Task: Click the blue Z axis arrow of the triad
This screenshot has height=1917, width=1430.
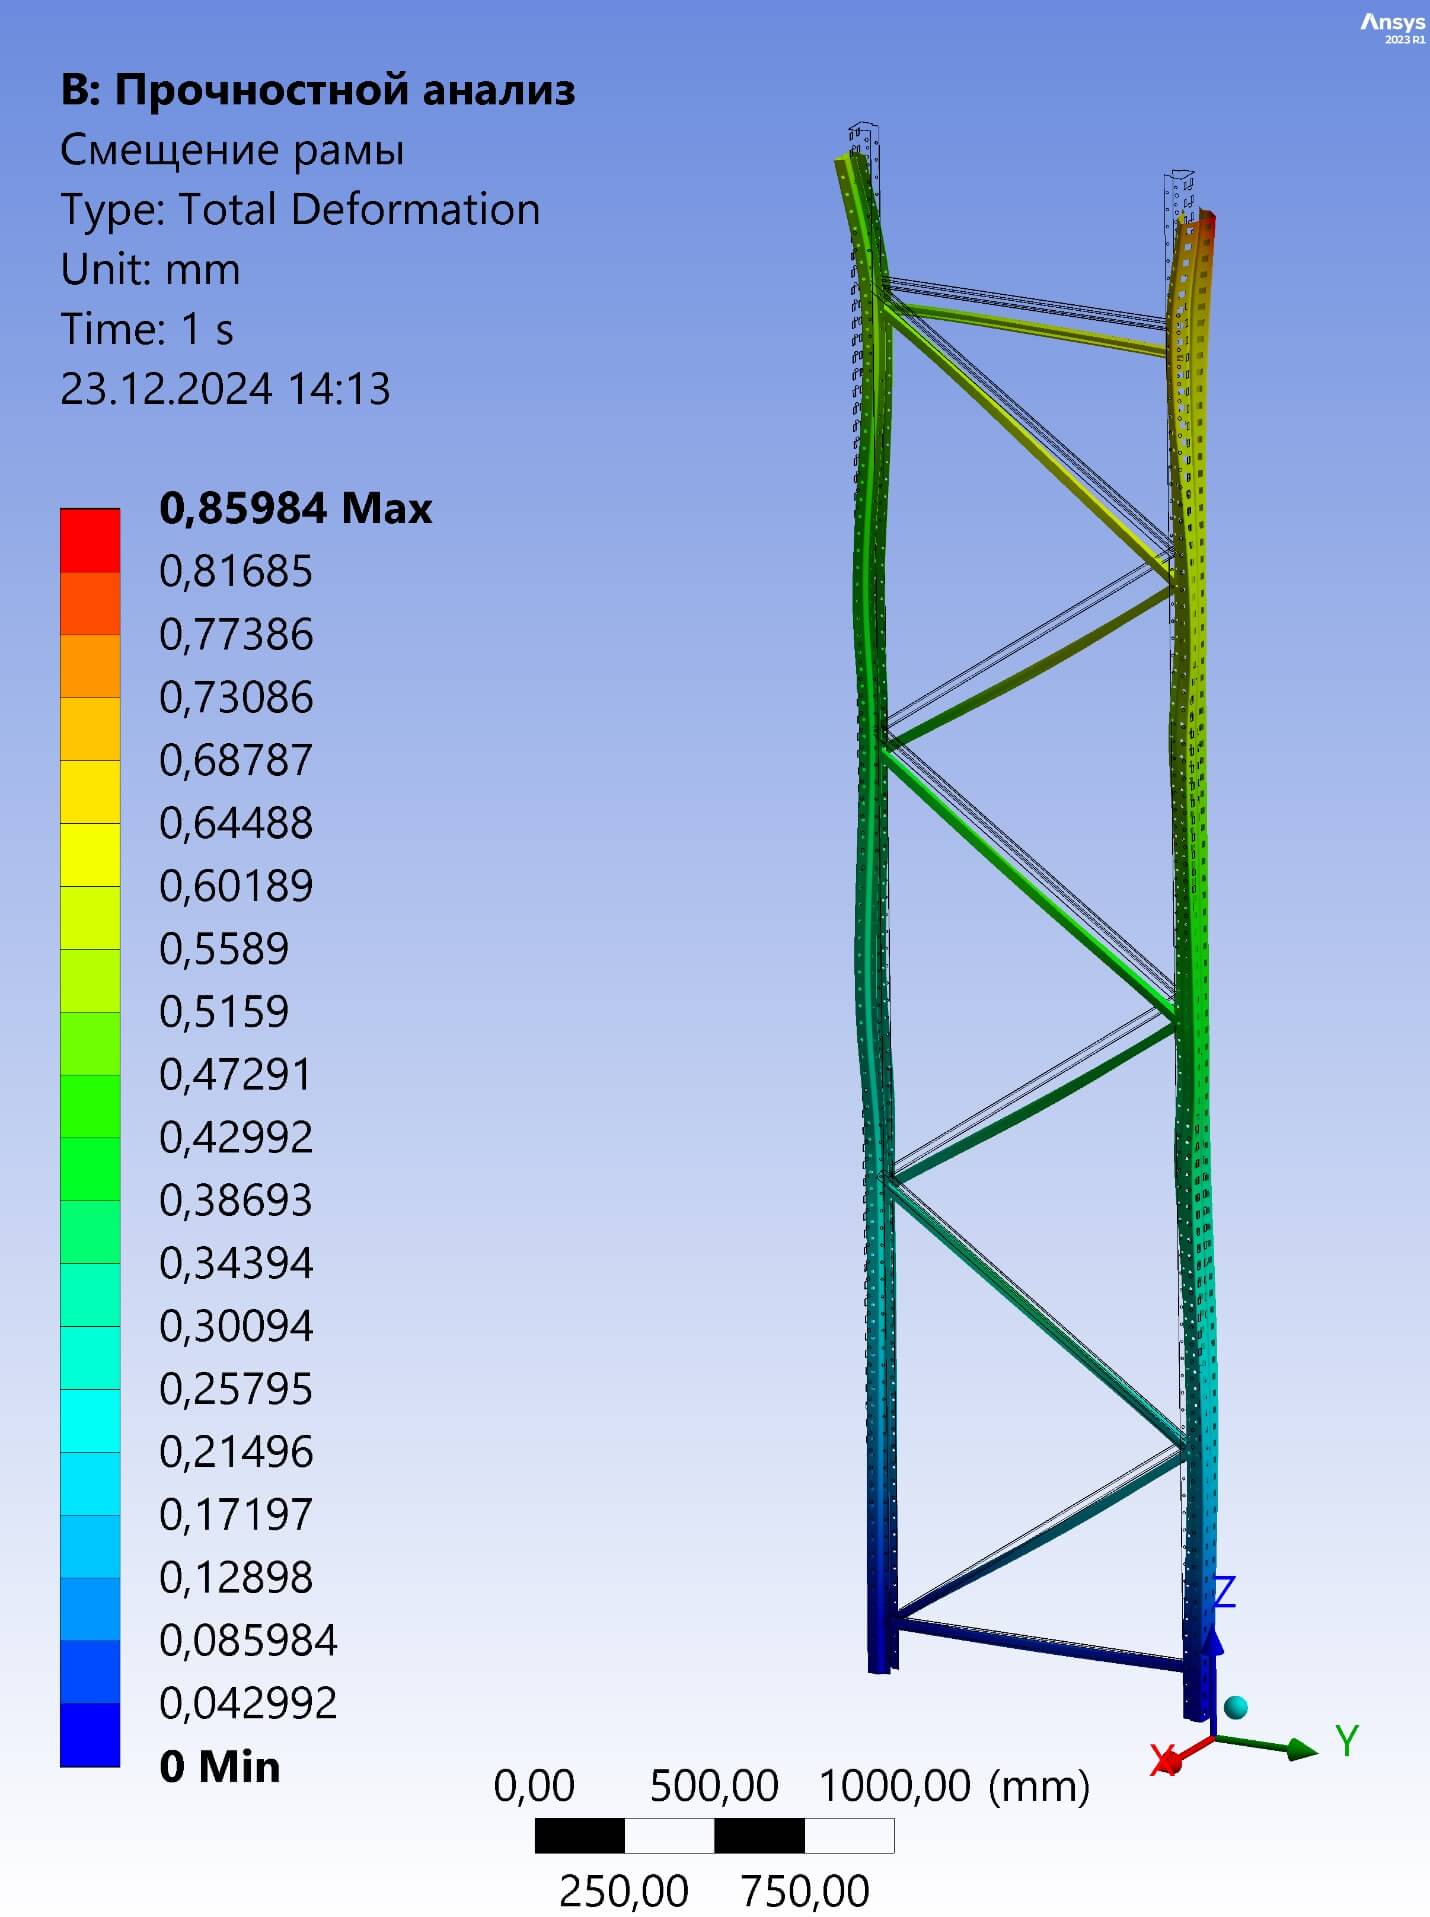Action: 1212,1643
